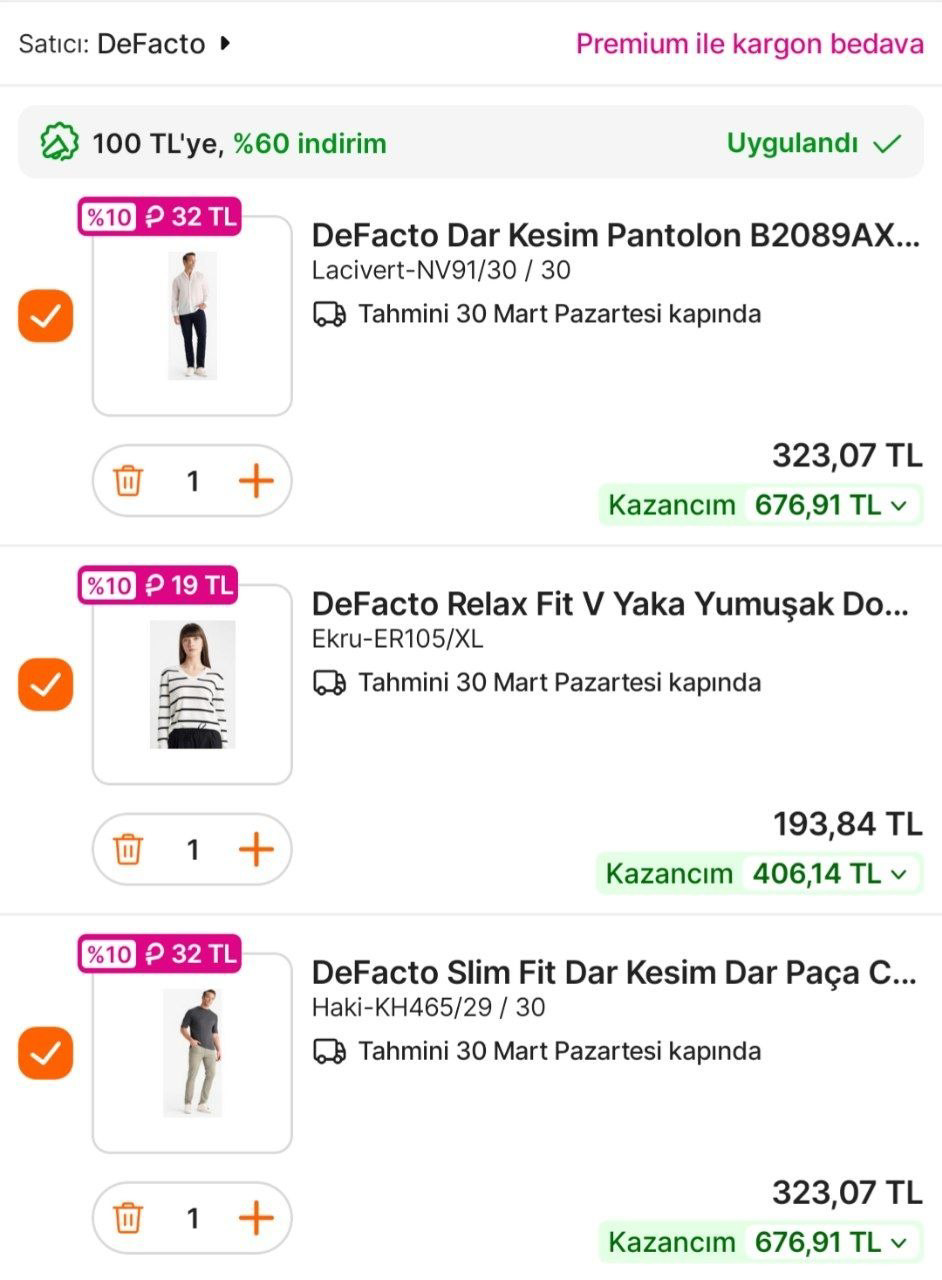Click the Uygulandı applied discount status
This screenshot has width=942, height=1280.
point(813,143)
